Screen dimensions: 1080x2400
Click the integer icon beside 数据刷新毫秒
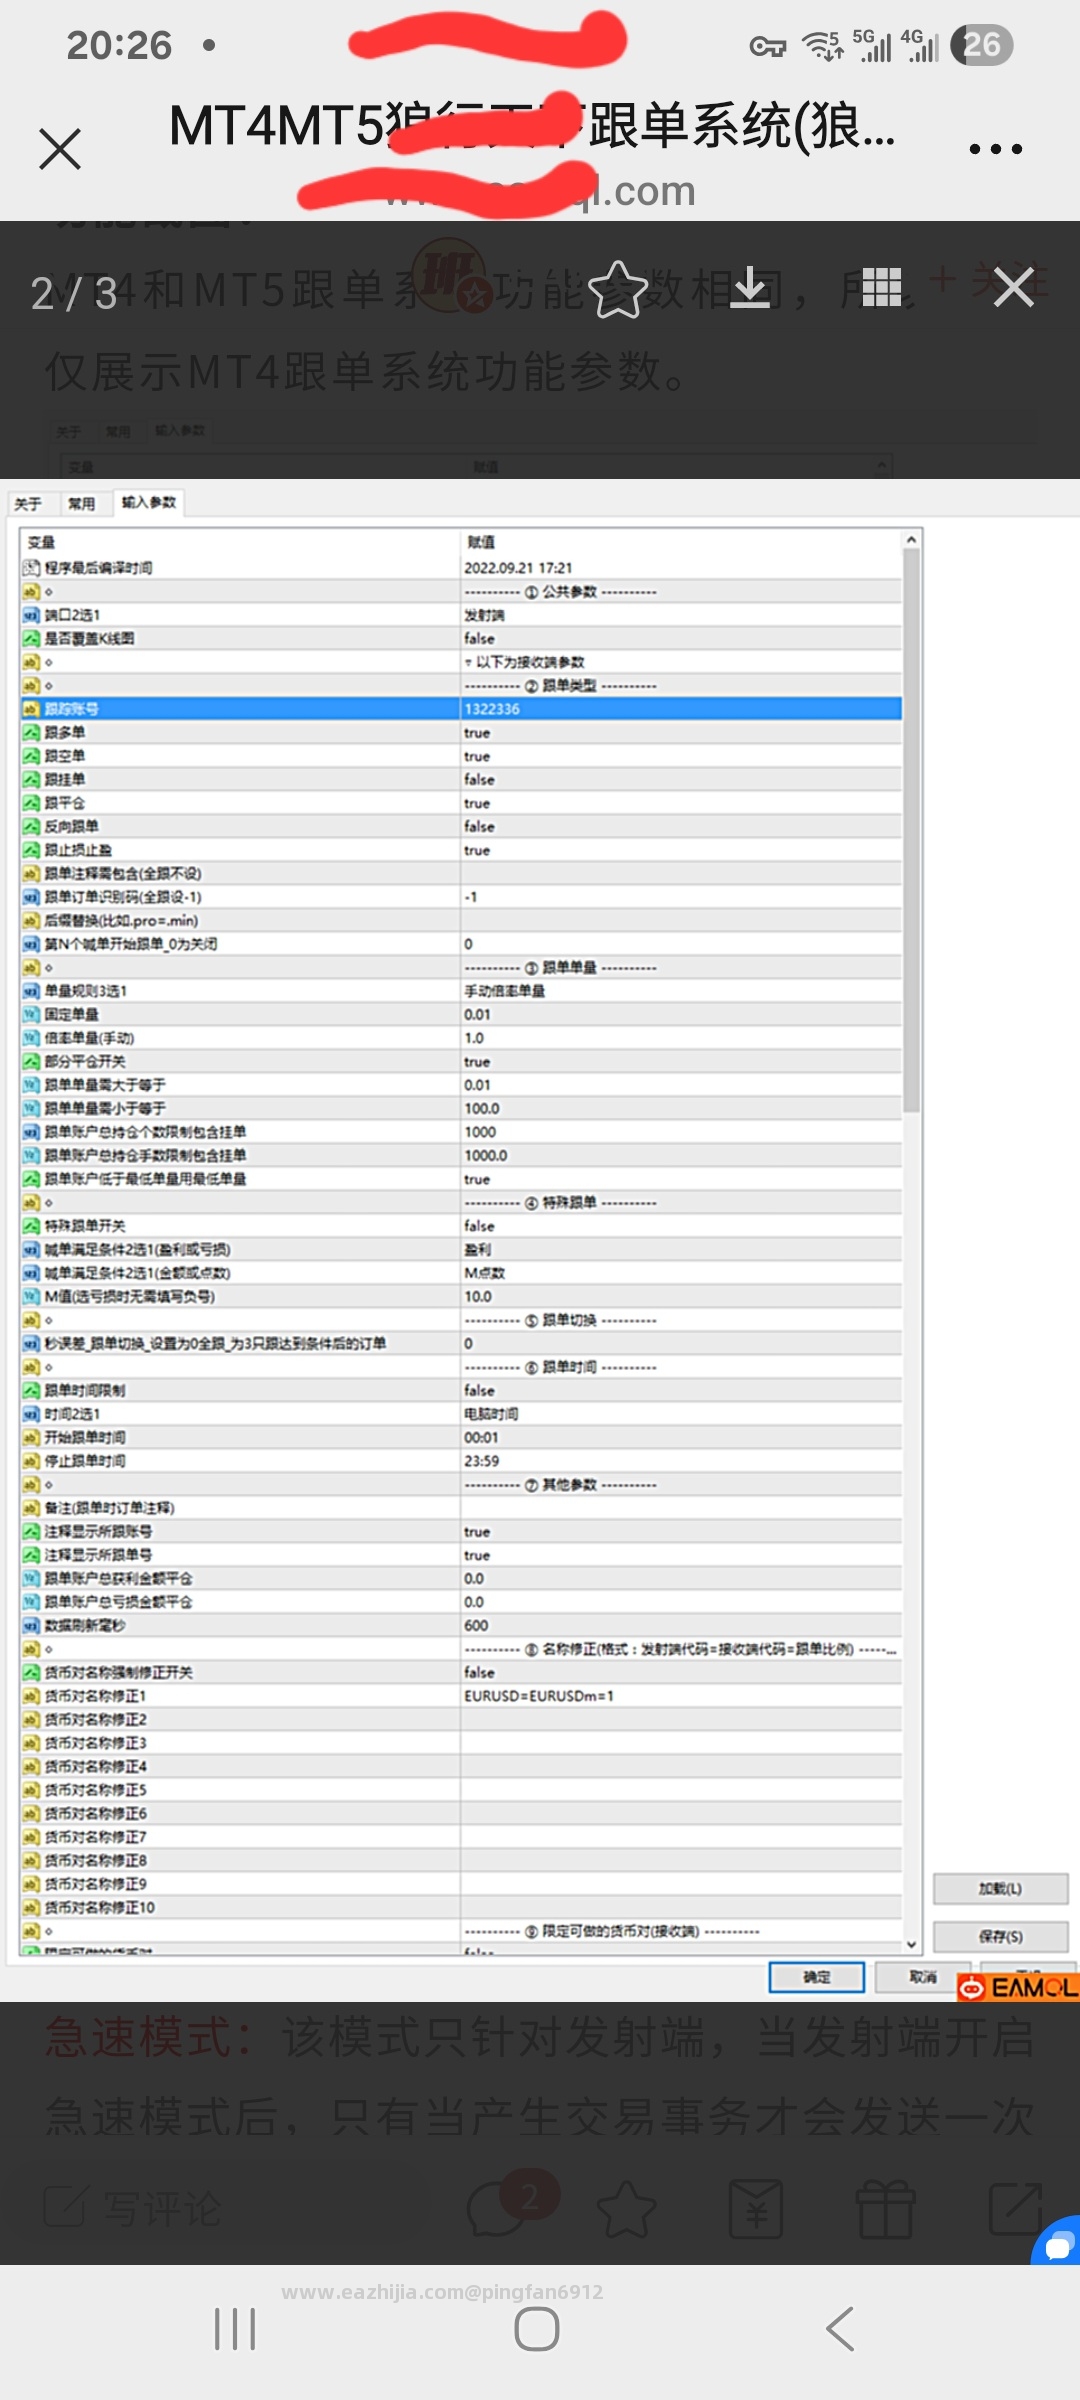31,1625
